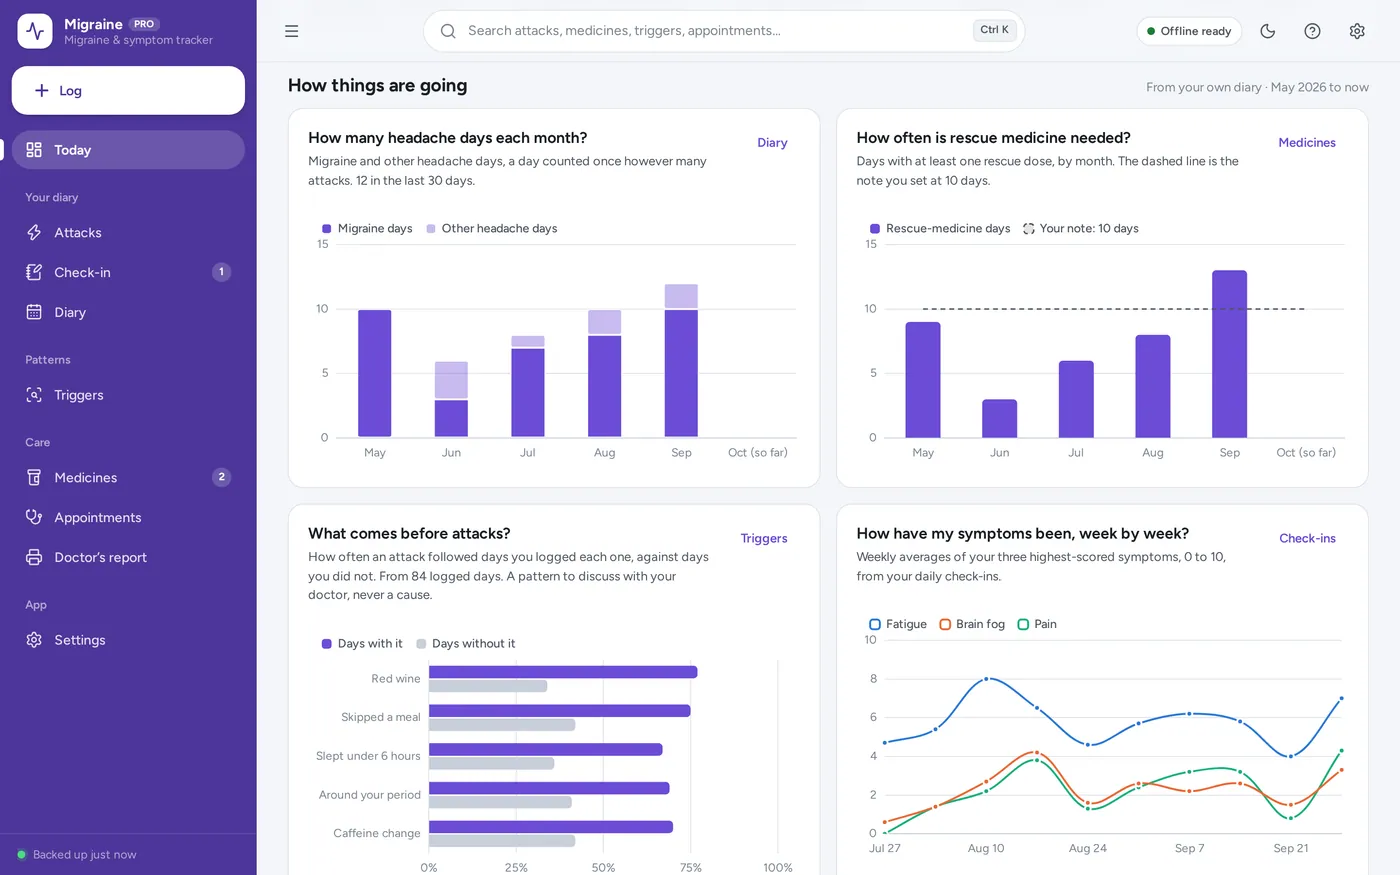This screenshot has height=875, width=1400.
Task: Click the magnifier icon in the search bar
Action: 448,31
